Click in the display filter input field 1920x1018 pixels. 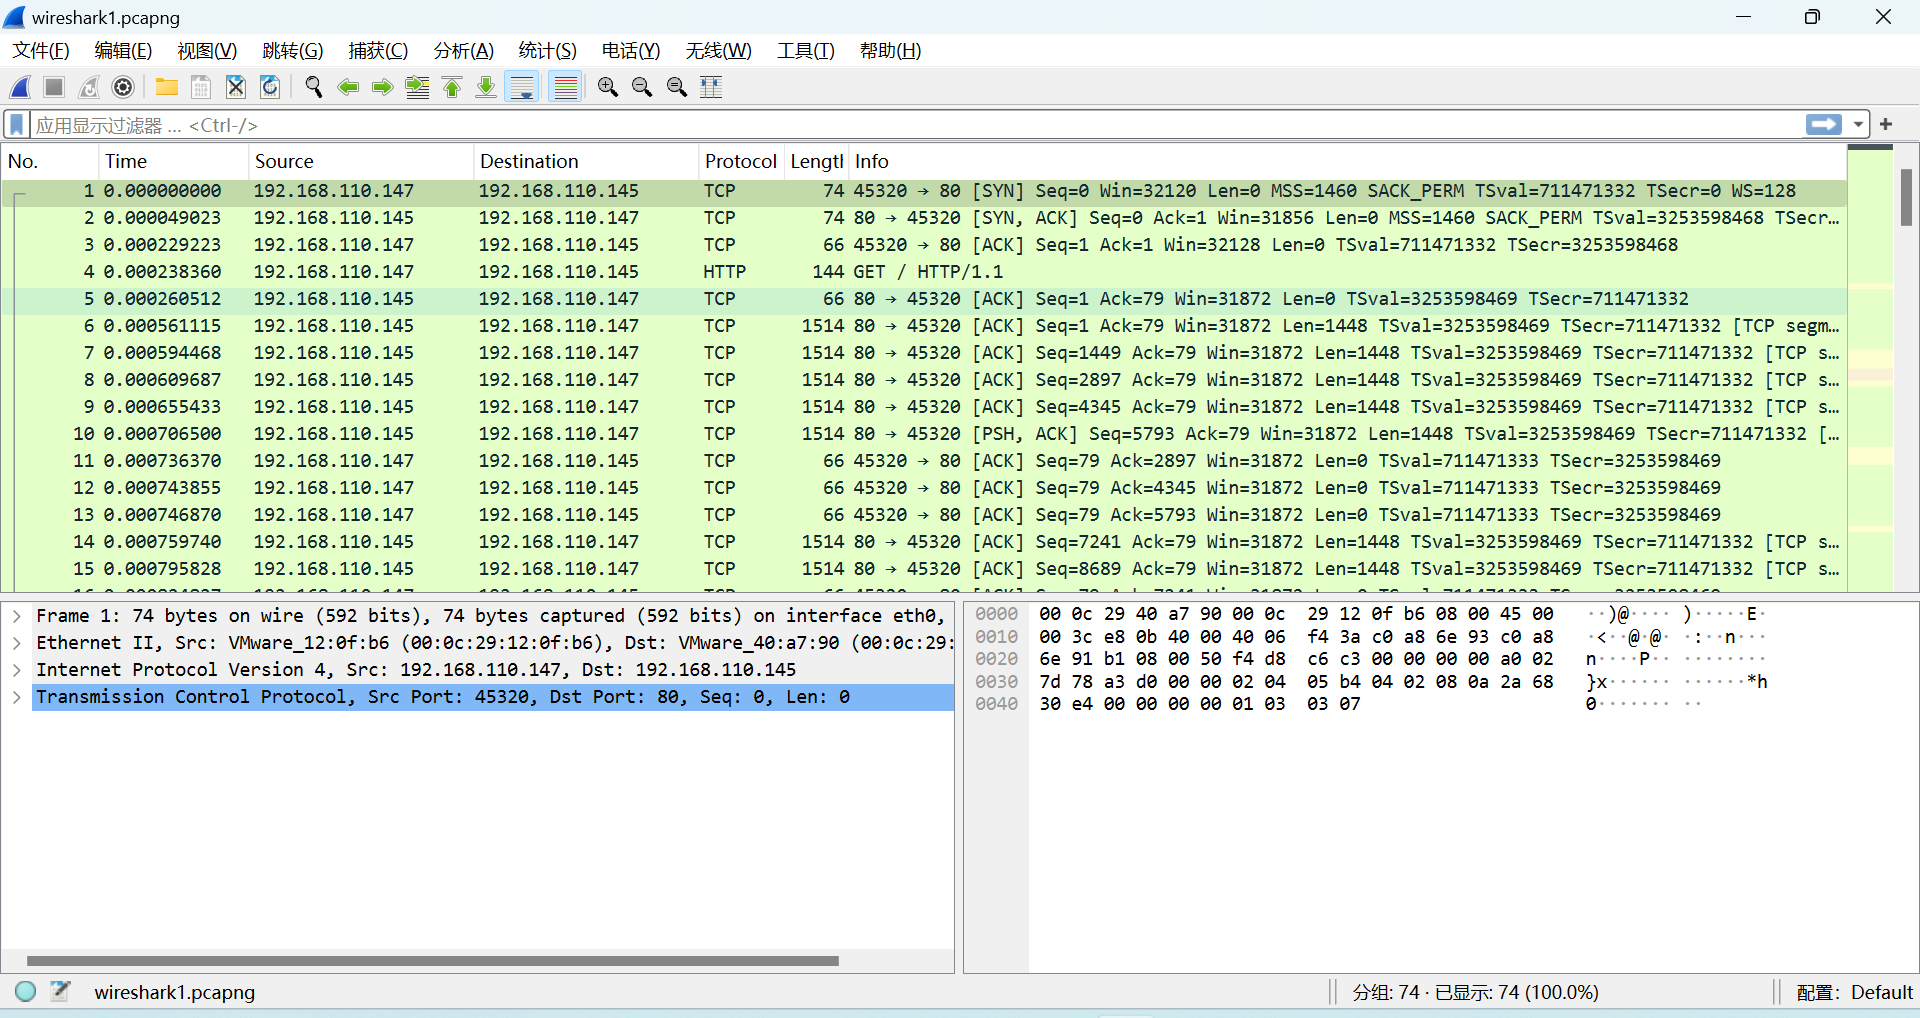click(915, 125)
